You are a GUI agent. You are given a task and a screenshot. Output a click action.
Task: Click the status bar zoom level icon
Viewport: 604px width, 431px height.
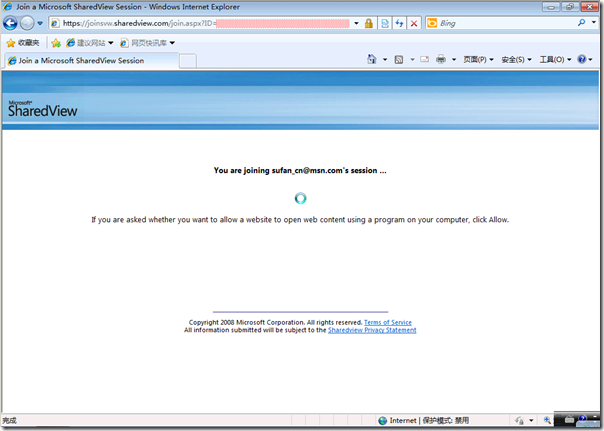pyautogui.click(x=547, y=420)
